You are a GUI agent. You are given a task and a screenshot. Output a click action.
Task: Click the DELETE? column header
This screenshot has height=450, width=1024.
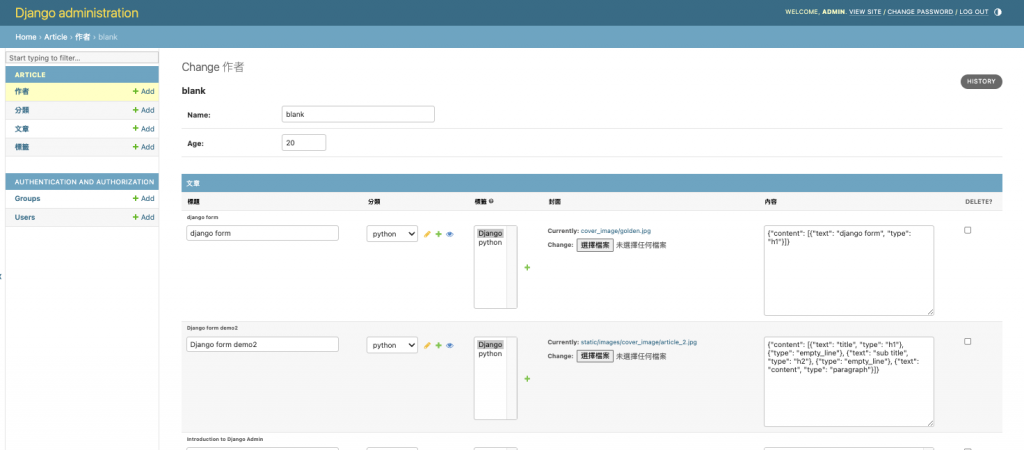pyautogui.click(x=978, y=202)
